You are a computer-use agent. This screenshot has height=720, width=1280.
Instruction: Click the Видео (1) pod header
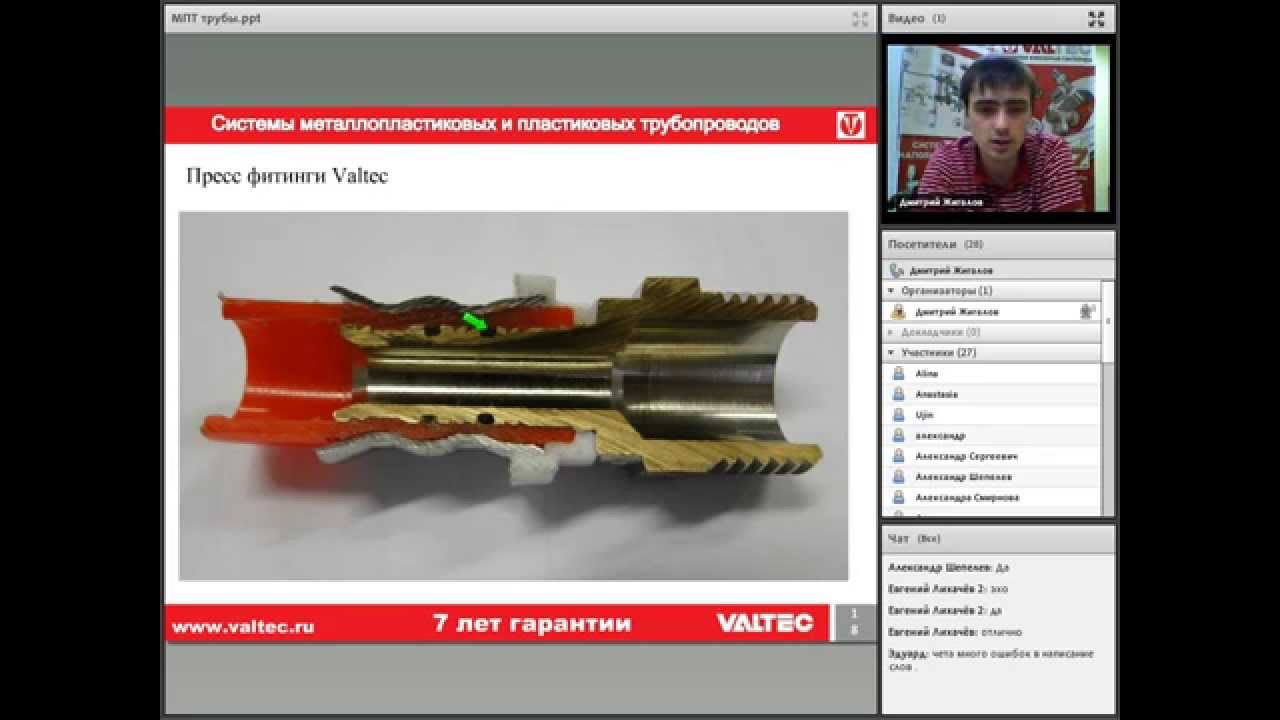tap(998, 18)
